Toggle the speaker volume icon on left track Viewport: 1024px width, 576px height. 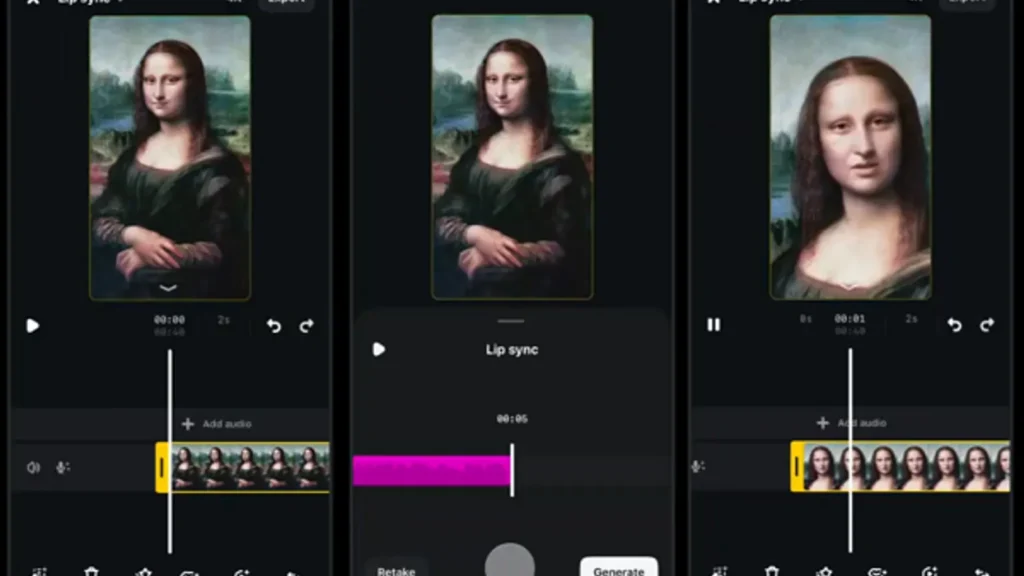point(33,467)
